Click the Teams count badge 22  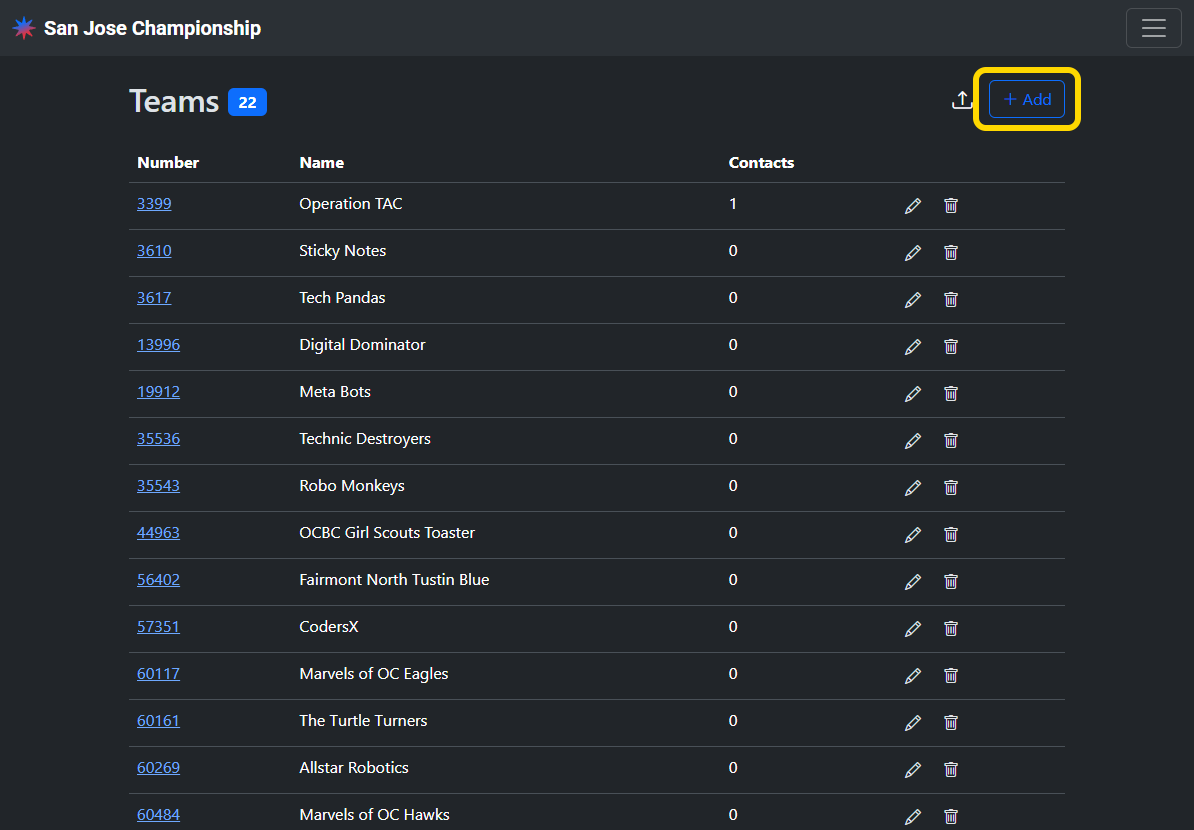[247, 102]
